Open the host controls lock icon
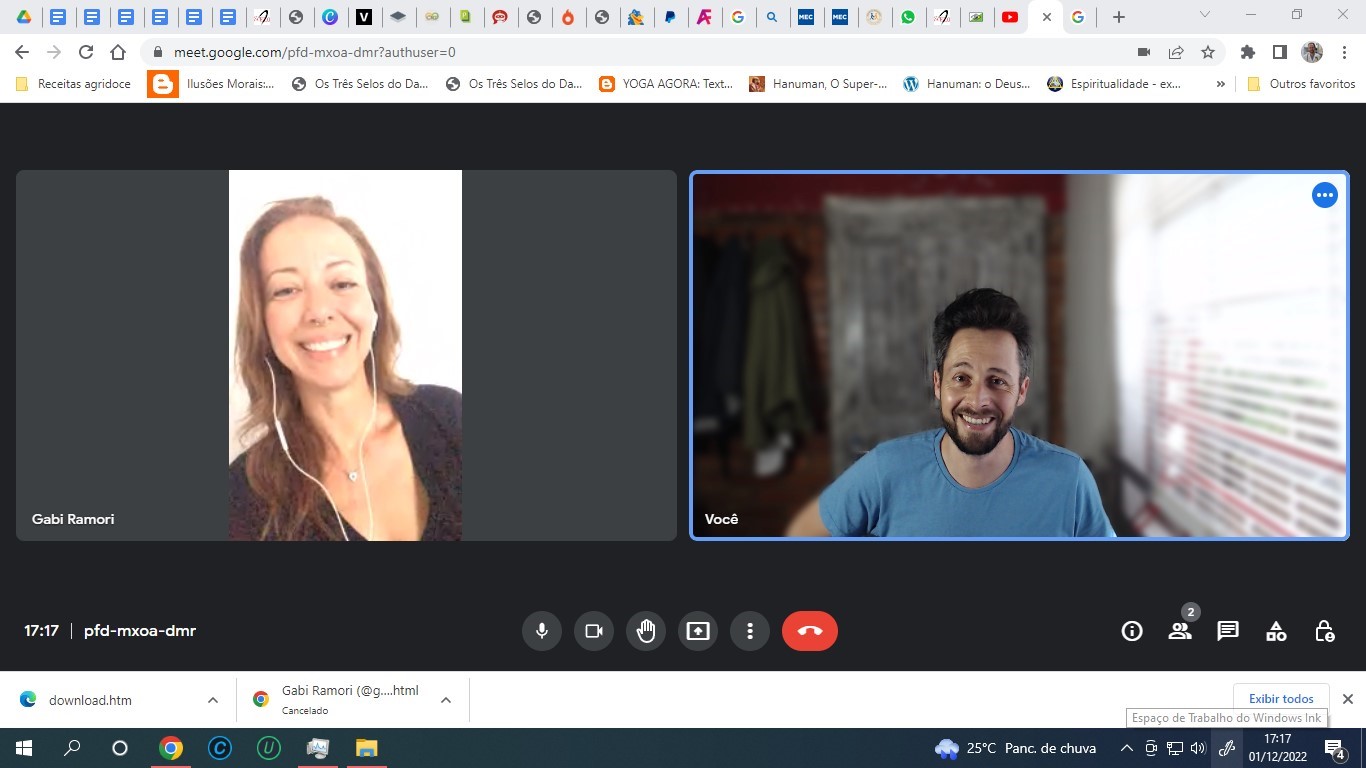The width and height of the screenshot is (1366, 768). (1324, 631)
